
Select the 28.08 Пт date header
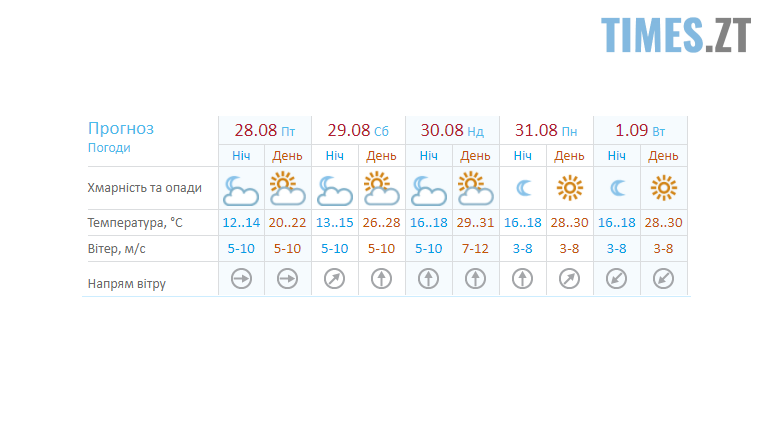265,131
